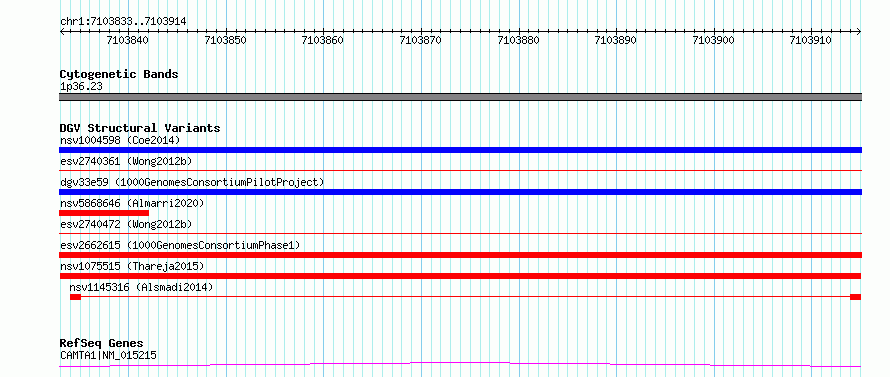The height and width of the screenshot is (377, 890).
Task: Click right red block of nsv1145316
Action: 855,297
